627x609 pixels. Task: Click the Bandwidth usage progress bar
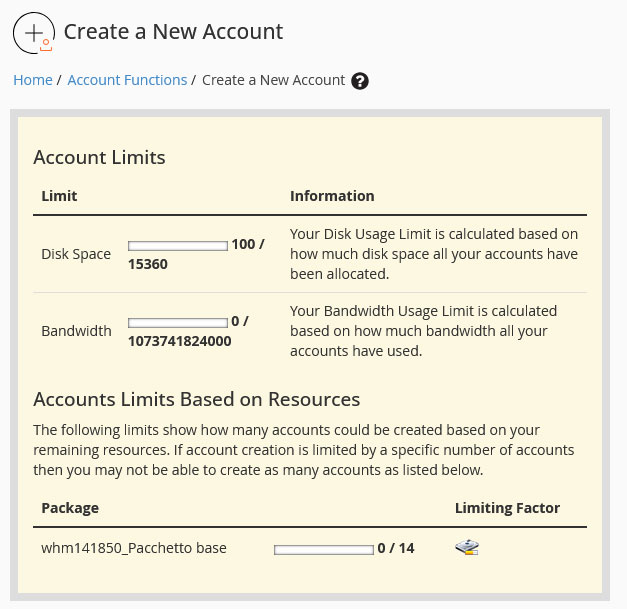point(178,322)
